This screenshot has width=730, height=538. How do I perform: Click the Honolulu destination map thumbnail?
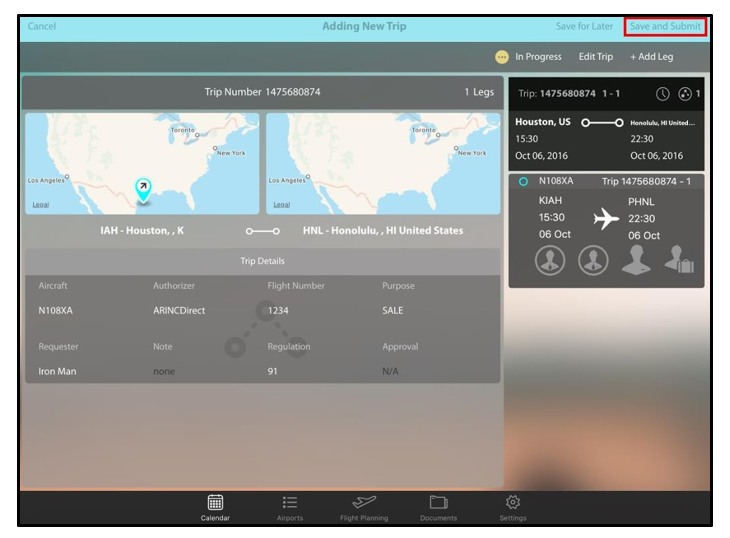coord(383,163)
